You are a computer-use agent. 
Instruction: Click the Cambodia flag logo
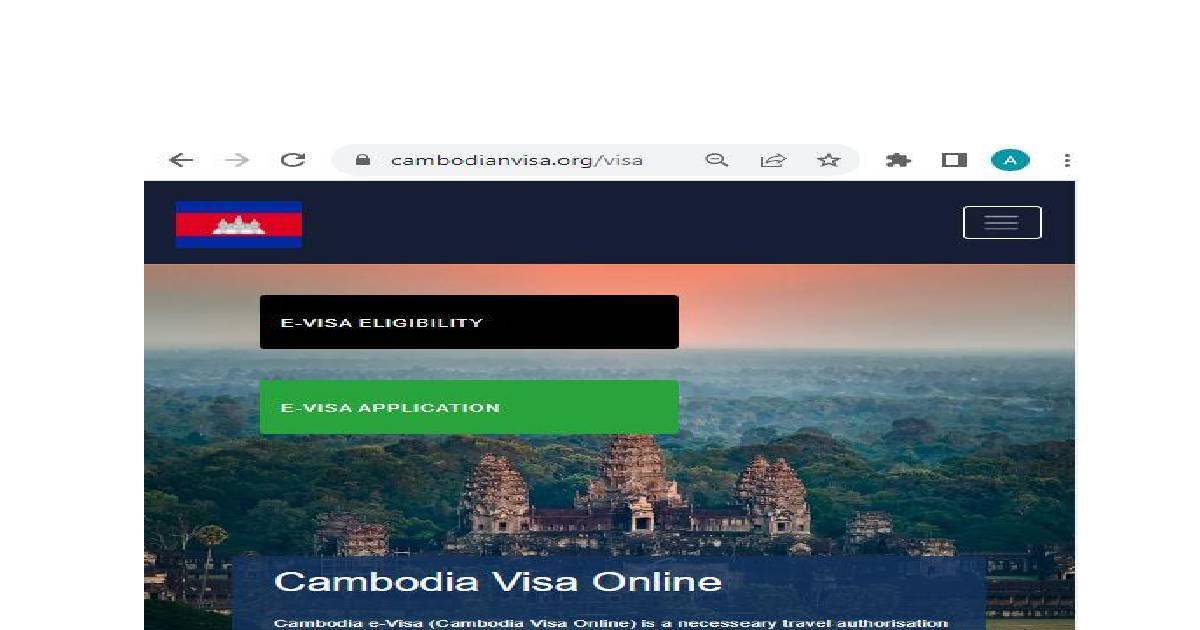tap(239, 224)
